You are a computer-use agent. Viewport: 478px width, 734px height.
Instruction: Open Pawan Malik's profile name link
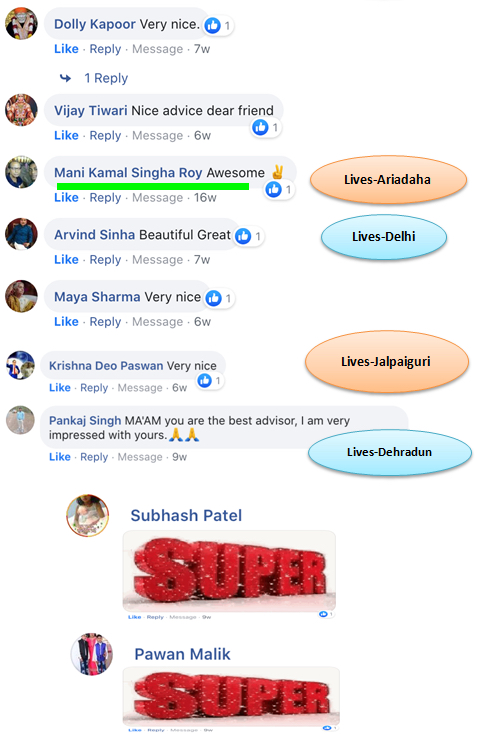(x=183, y=654)
